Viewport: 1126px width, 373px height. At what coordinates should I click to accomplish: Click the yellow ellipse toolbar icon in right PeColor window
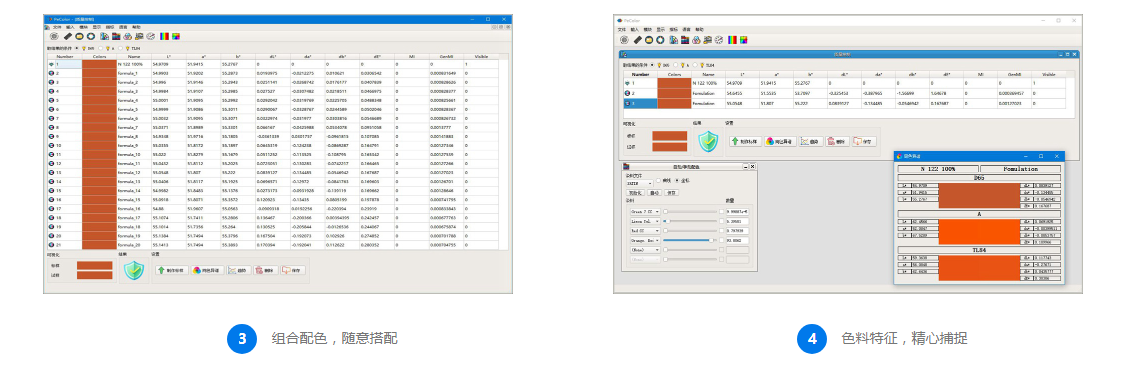[649, 40]
